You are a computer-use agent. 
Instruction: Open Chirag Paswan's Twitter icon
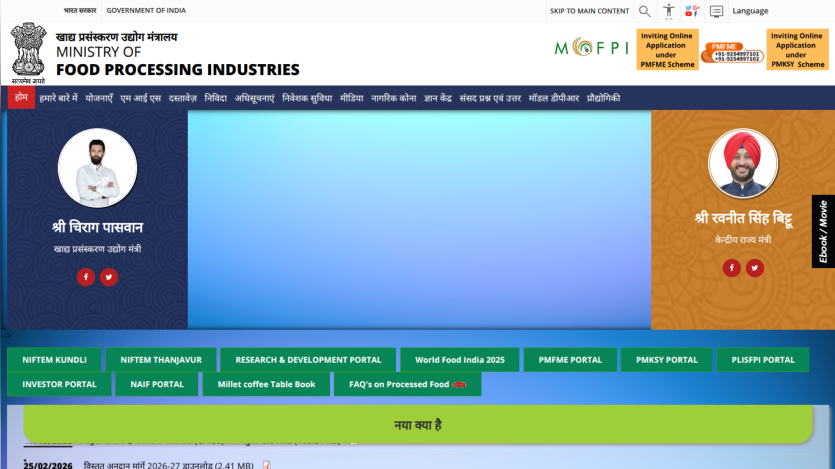click(109, 277)
